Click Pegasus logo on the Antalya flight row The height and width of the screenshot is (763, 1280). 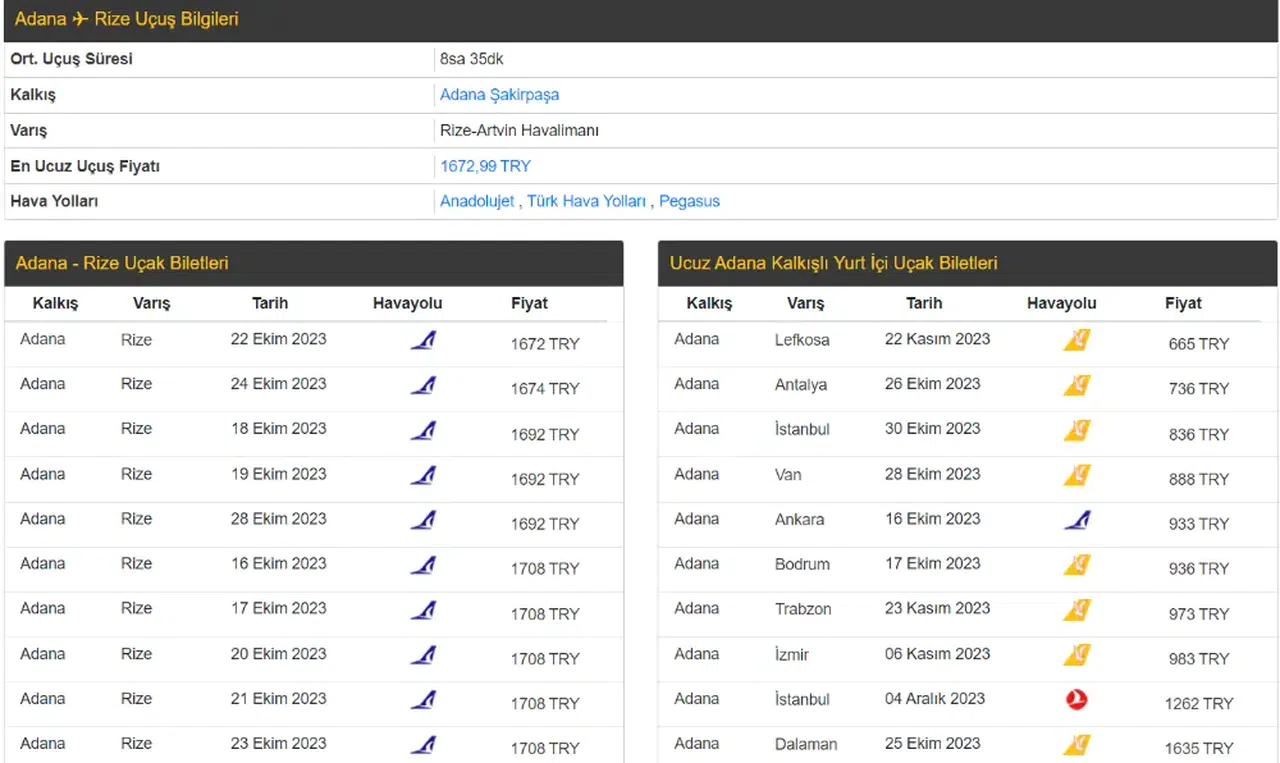pos(1076,385)
